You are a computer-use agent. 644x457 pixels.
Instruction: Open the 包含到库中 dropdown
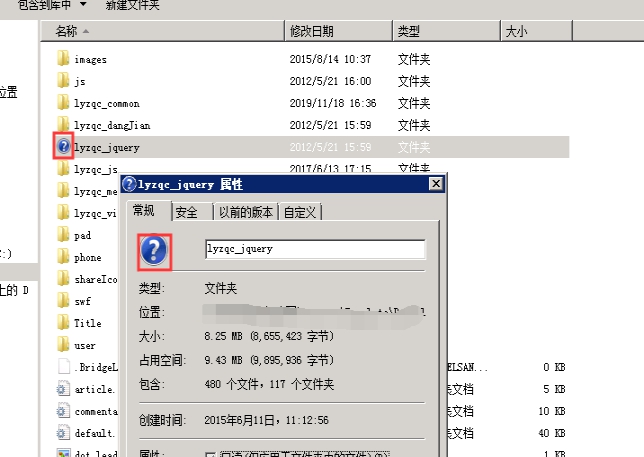[x=74, y=6]
